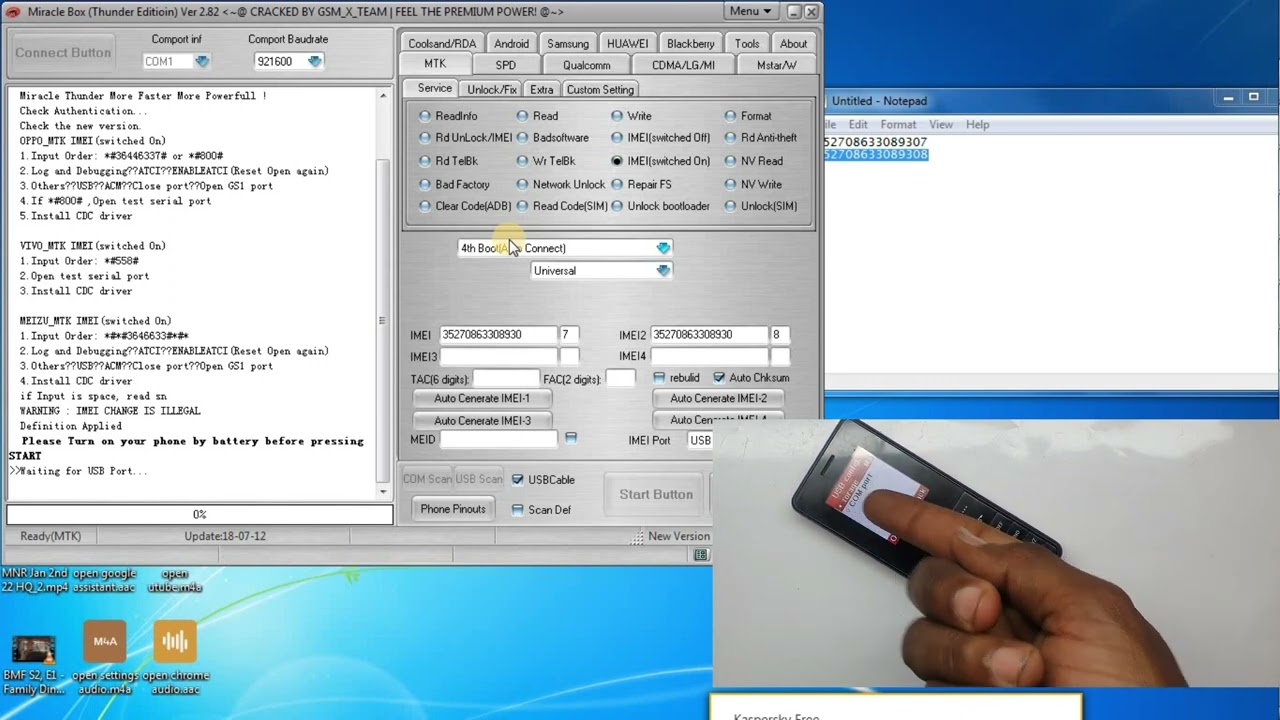Select the NV Write option
This screenshot has height=720, width=1280.
pyautogui.click(x=730, y=184)
